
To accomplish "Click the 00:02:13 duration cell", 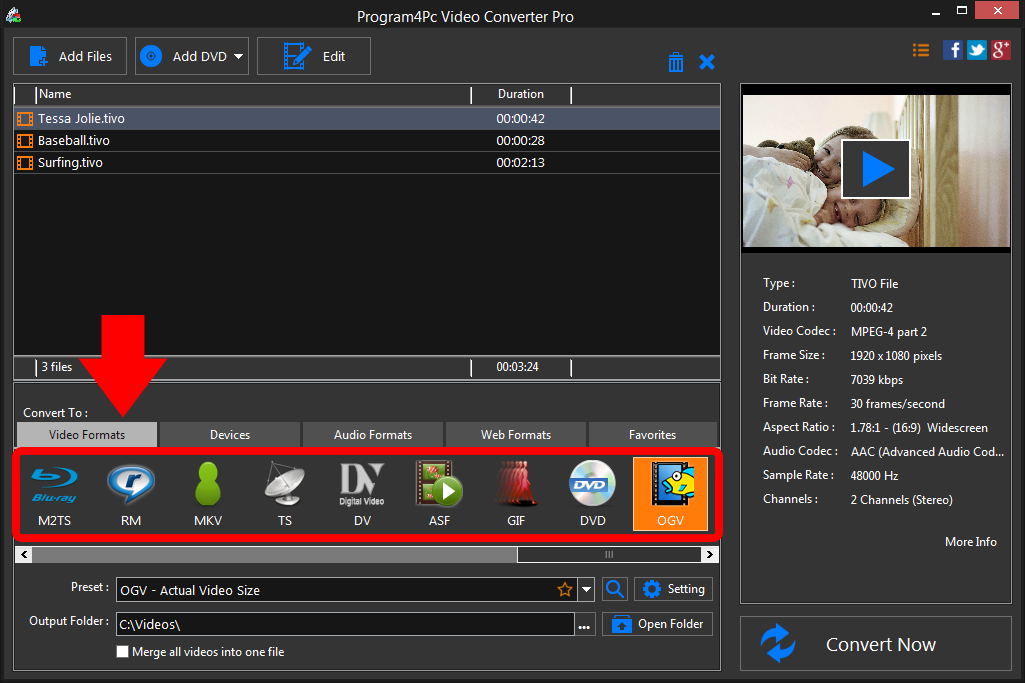I will coord(520,163).
